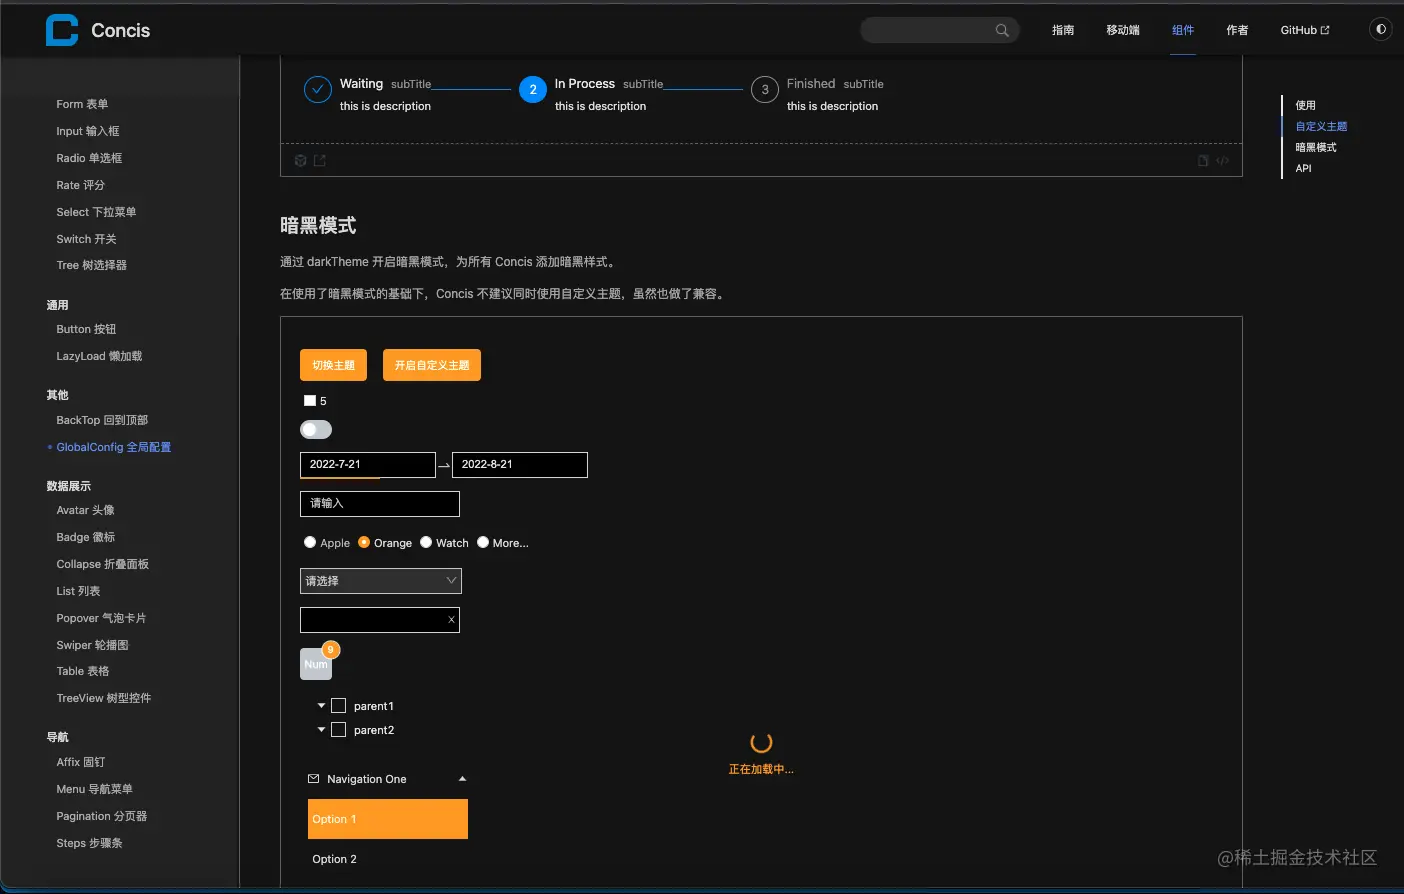Jump to API anchor in outline

pos(1303,168)
